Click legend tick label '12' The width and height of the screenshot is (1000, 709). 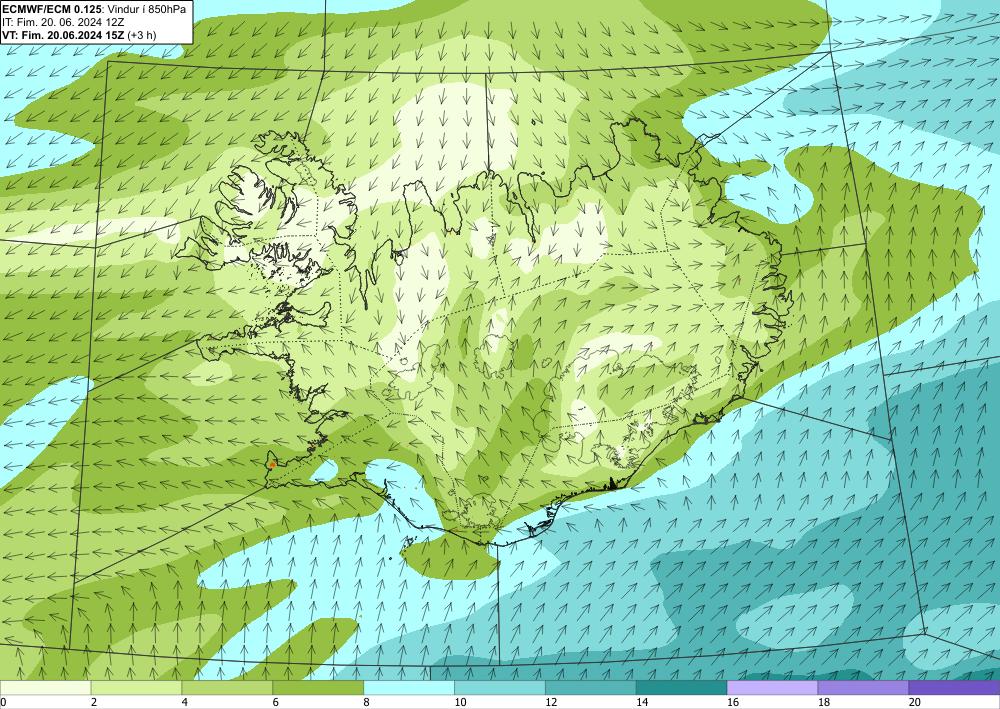pyautogui.click(x=551, y=703)
